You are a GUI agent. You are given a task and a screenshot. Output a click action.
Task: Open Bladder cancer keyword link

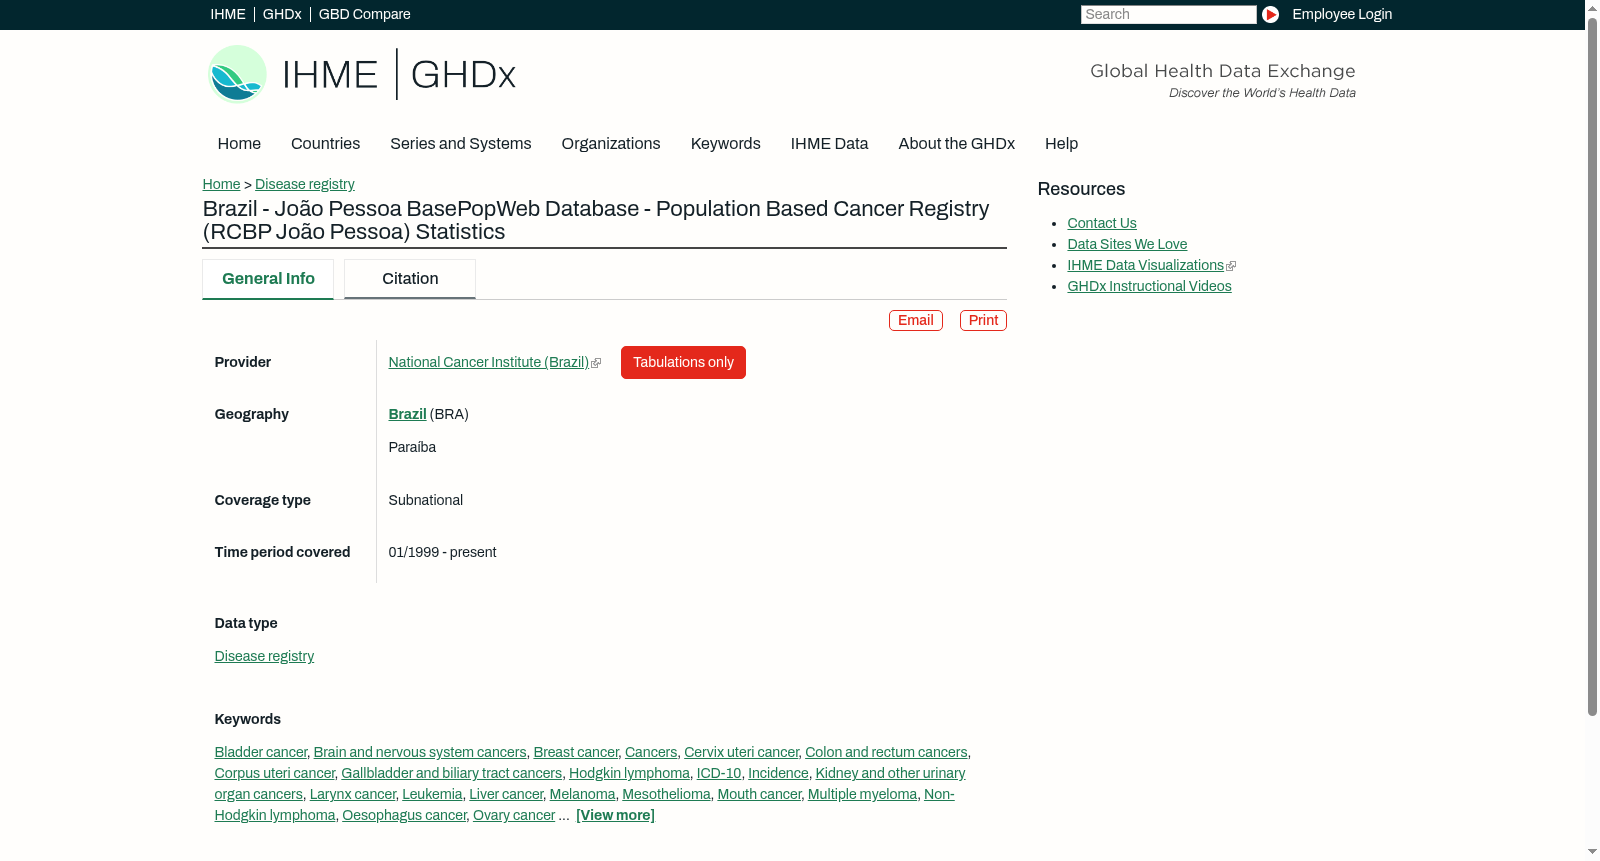261,752
